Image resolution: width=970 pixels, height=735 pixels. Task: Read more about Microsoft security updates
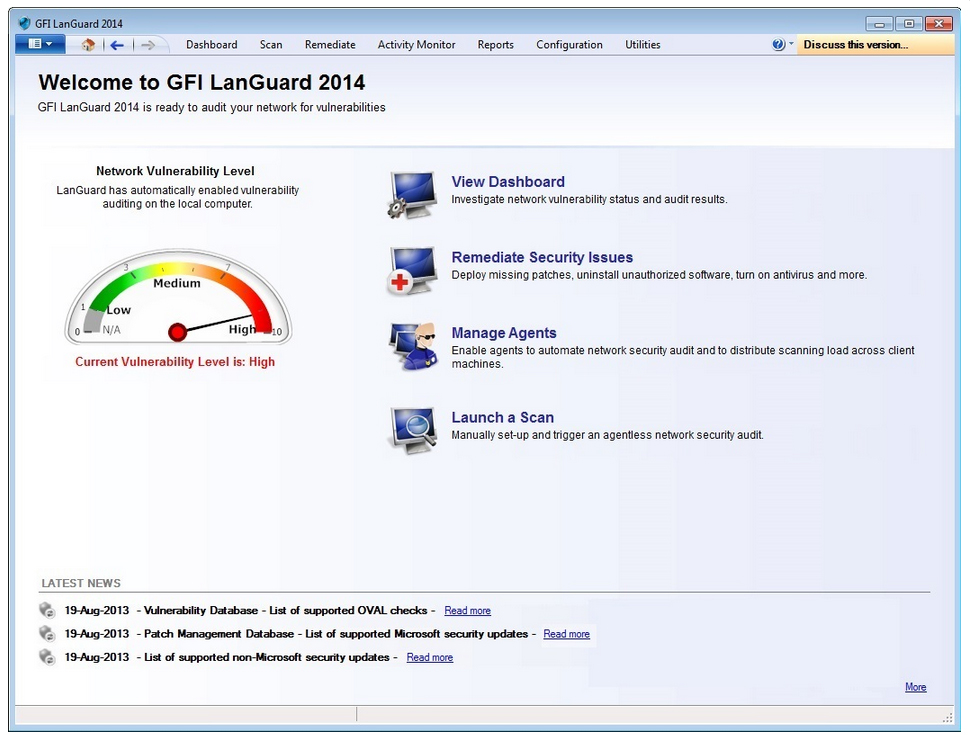(x=566, y=634)
